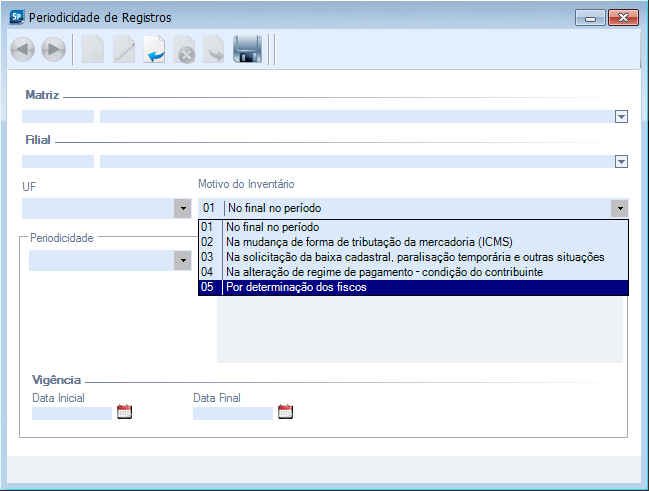The height and width of the screenshot is (491, 649).
Task: Select 05 Por determinação dos fiscos
Action: click(413, 287)
